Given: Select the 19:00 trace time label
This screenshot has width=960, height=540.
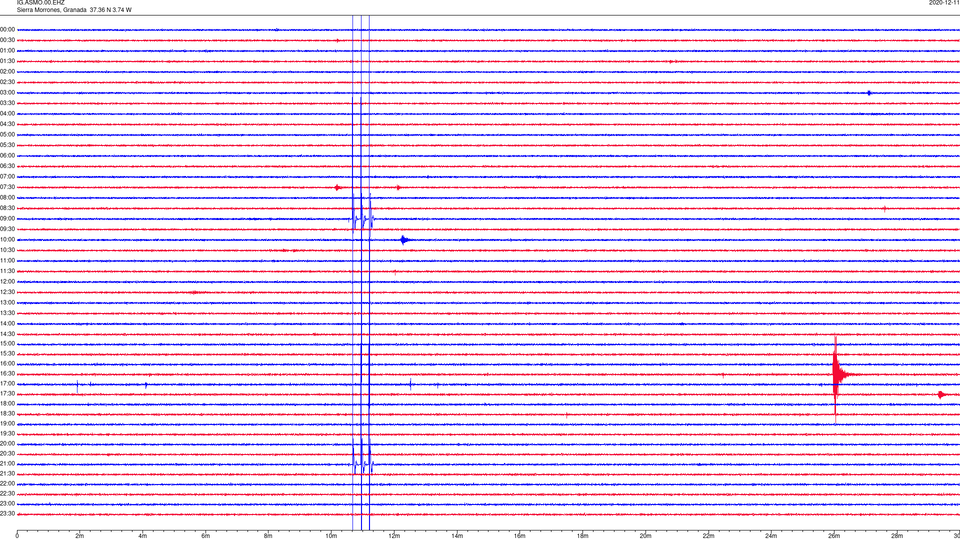Looking at the screenshot, I should (x=7, y=424).
